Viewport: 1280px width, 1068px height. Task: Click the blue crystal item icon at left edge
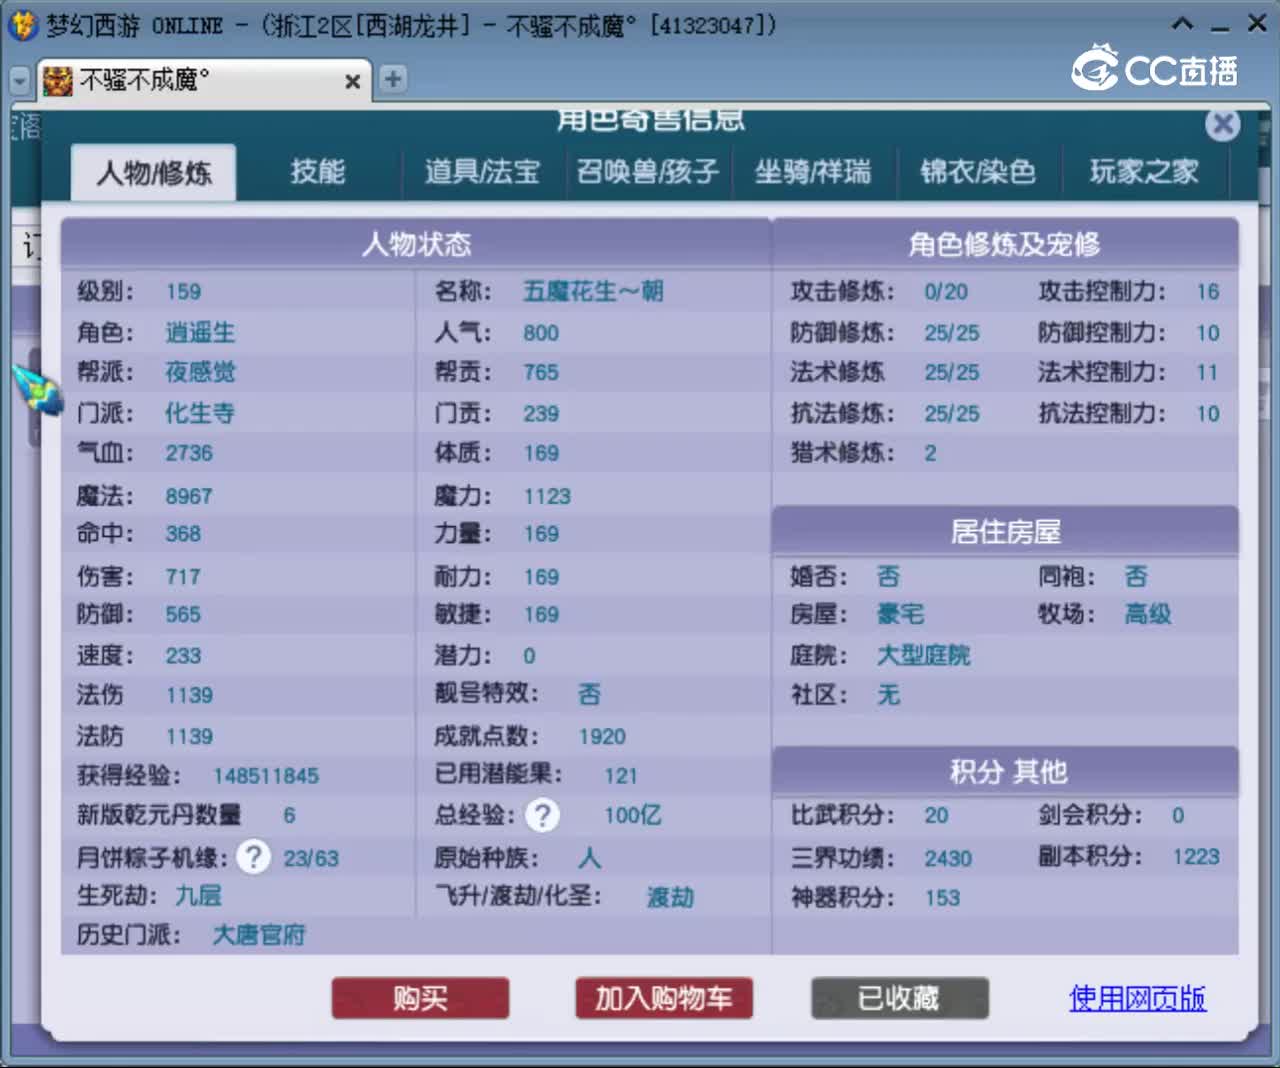point(38,389)
